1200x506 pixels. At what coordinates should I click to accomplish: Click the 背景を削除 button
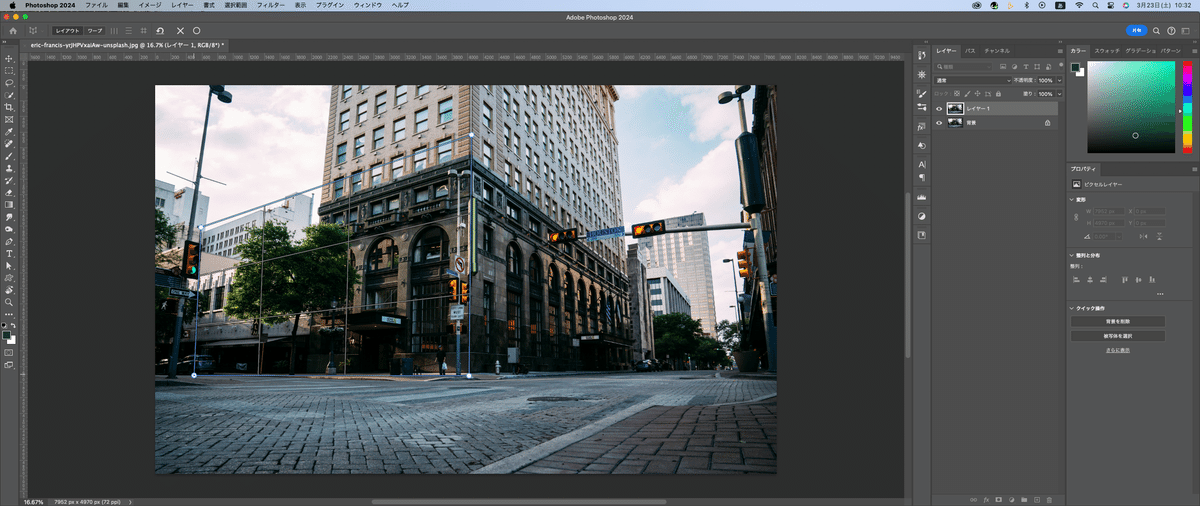coord(1117,321)
